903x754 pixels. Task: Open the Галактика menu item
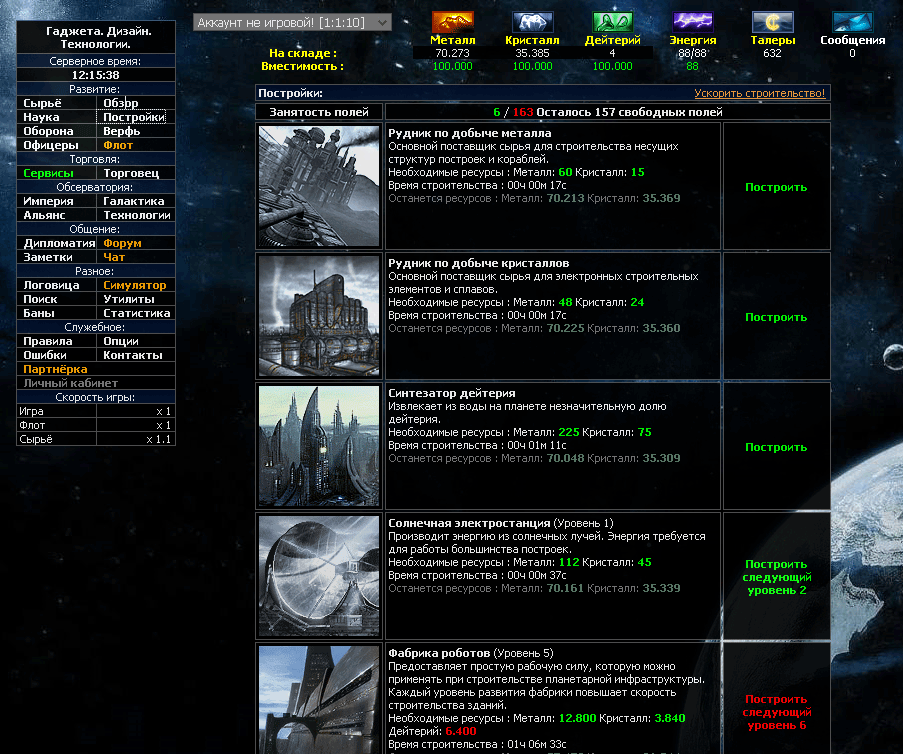point(134,201)
